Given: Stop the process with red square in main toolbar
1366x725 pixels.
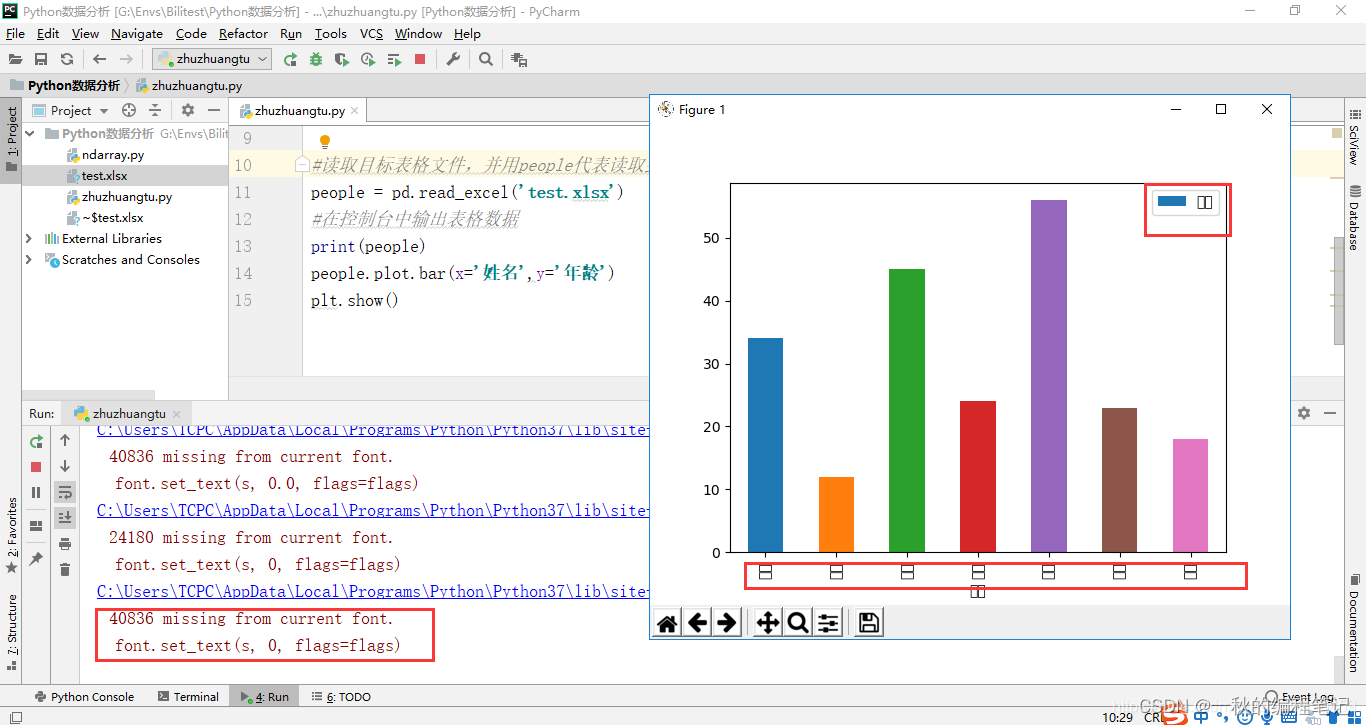Looking at the screenshot, I should [x=420, y=59].
